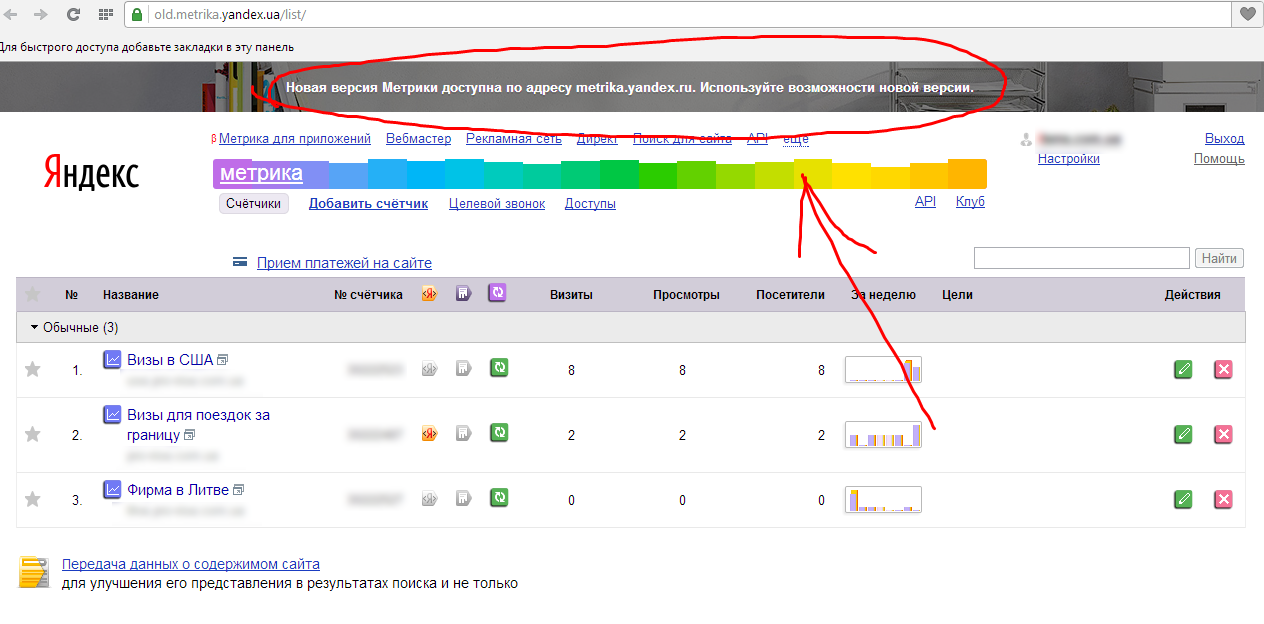Click the counter search input field
The height and width of the screenshot is (624, 1264).
point(1082,258)
